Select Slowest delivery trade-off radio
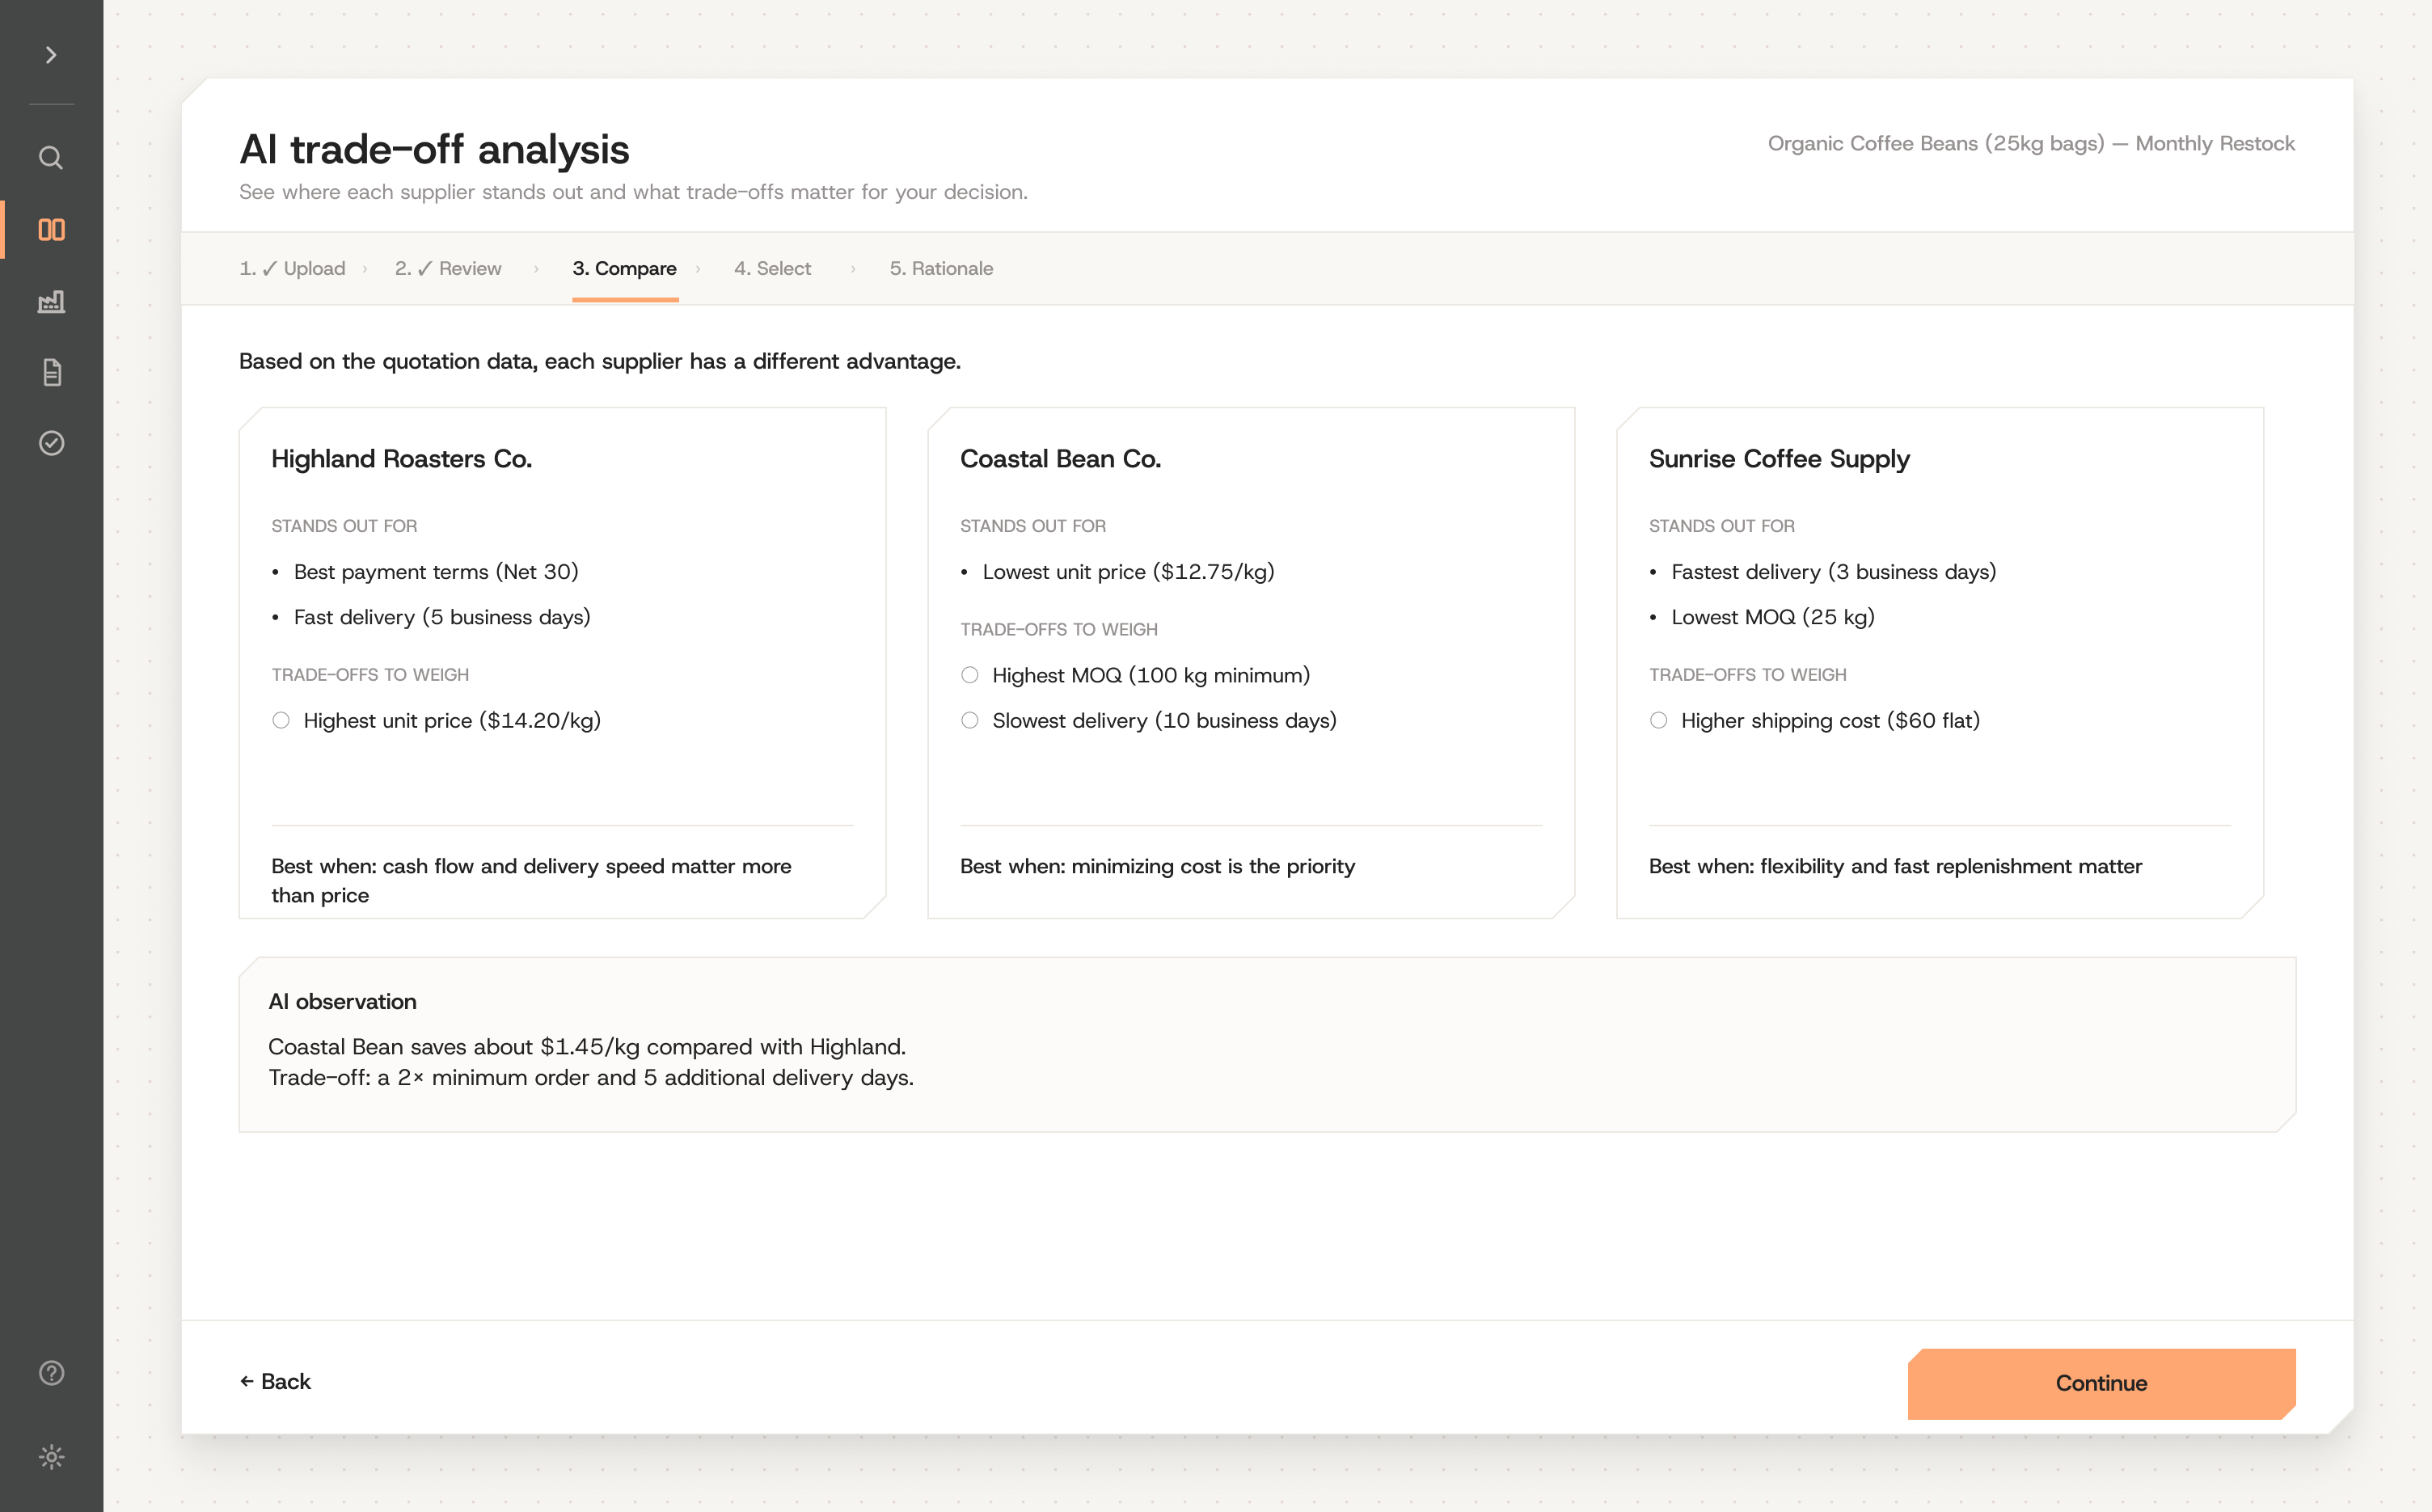Image resolution: width=2432 pixels, height=1512 pixels. [x=970, y=720]
